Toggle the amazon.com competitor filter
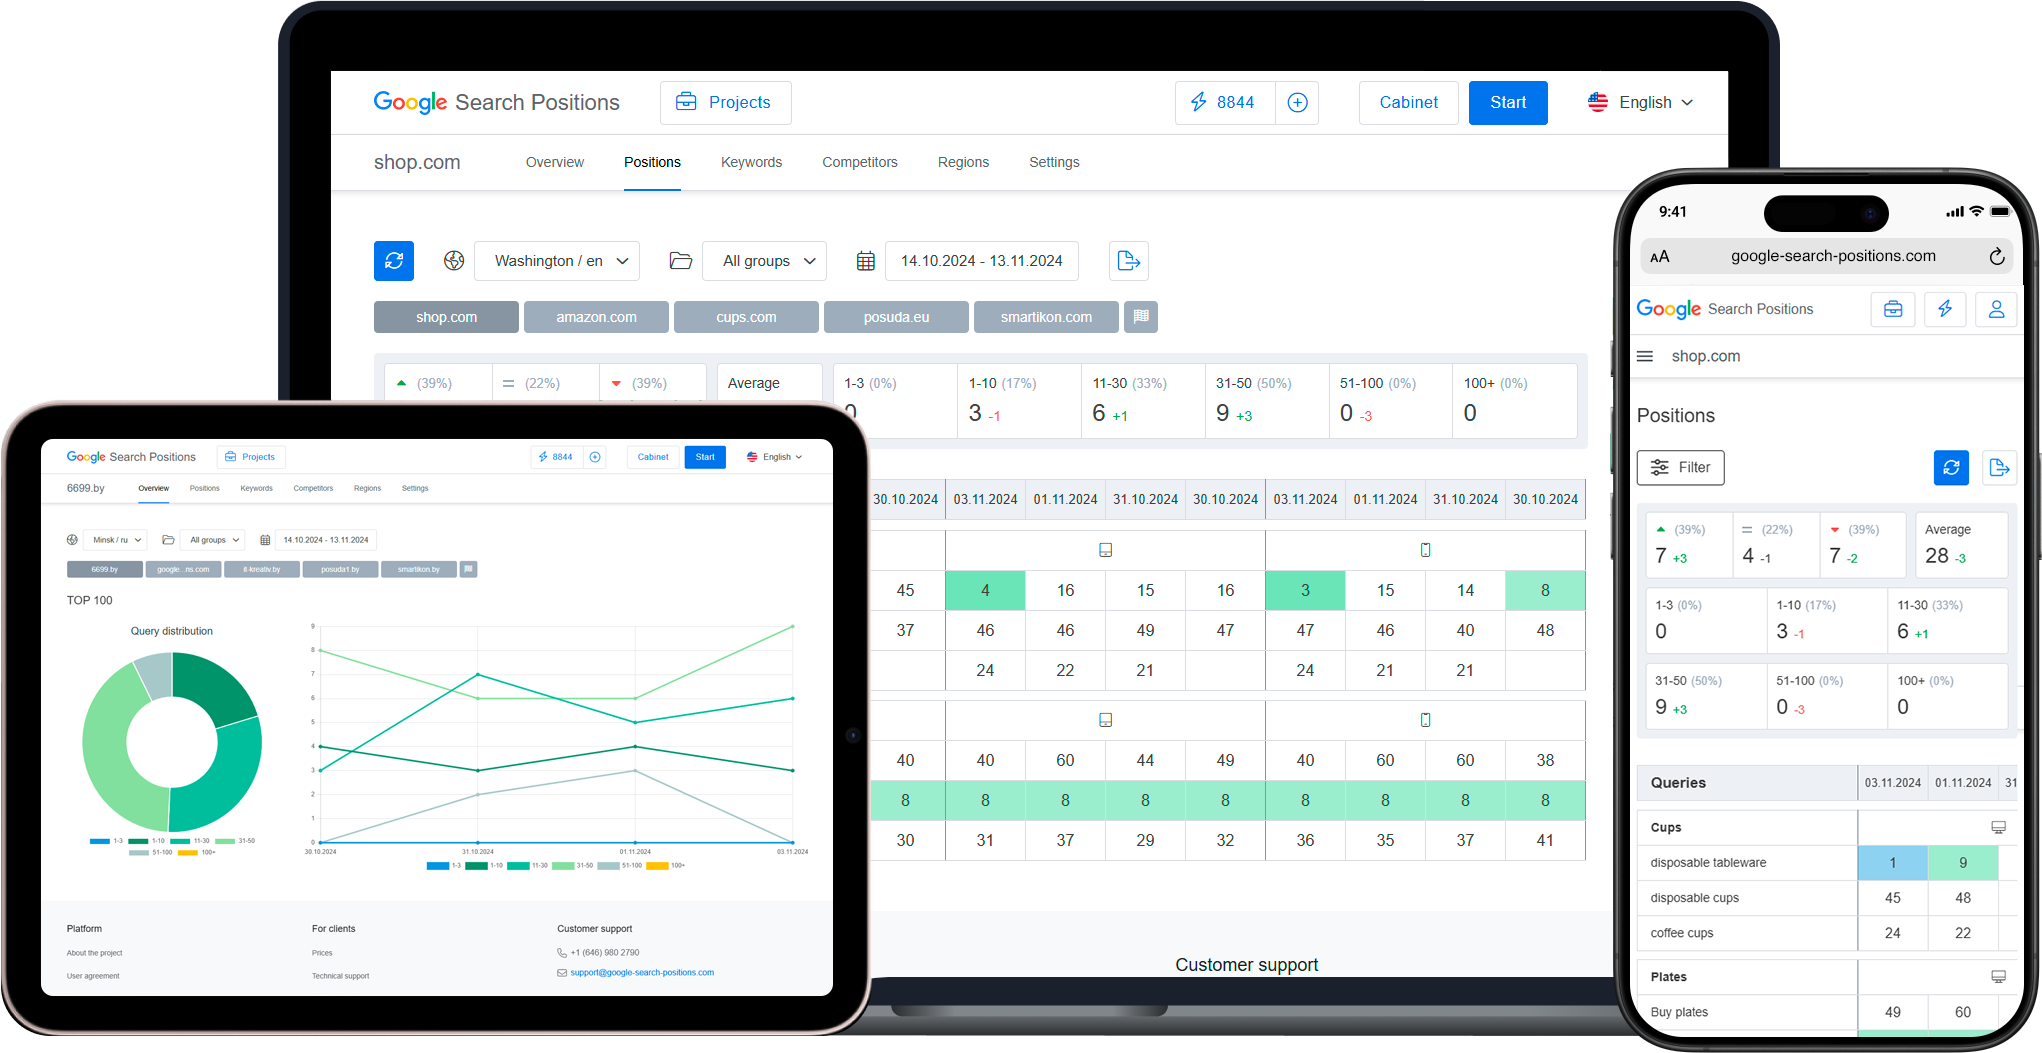Screen dimensions: 2042x1053 point(596,317)
